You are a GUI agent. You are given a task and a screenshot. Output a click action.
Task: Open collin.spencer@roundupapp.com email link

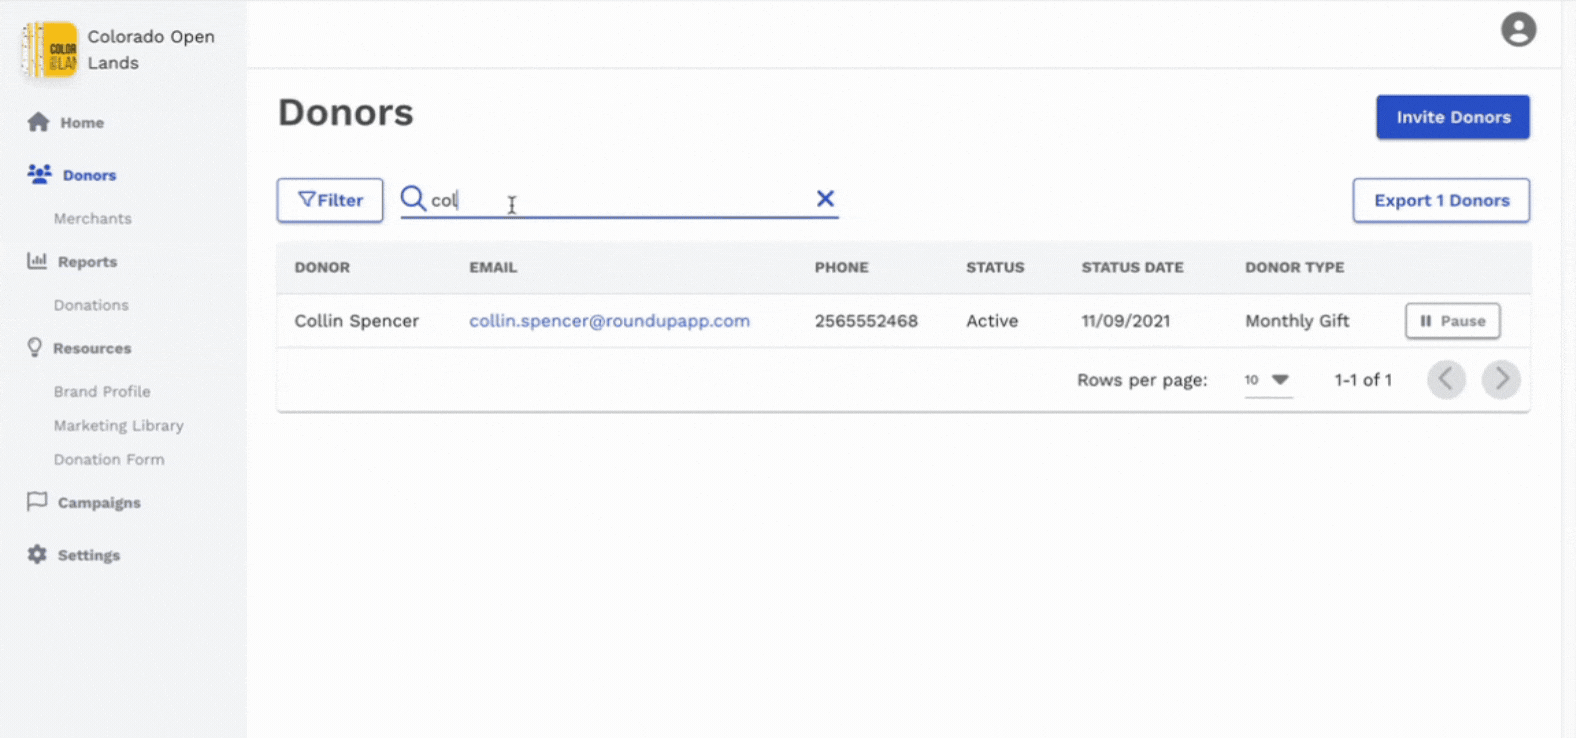[609, 321]
